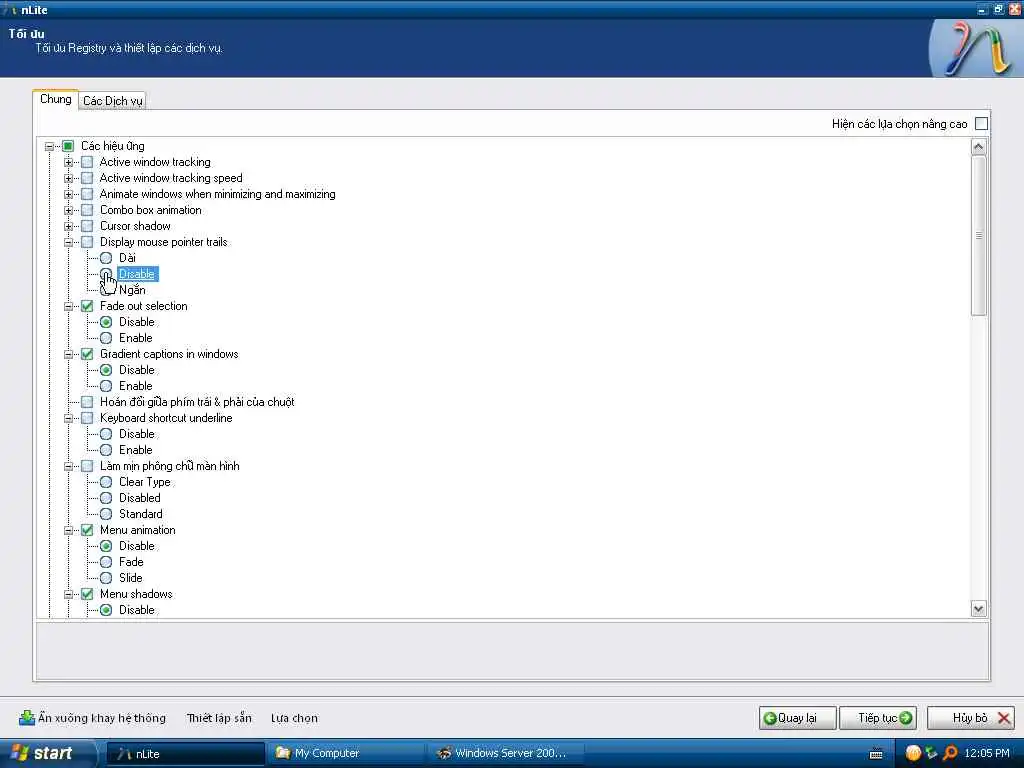This screenshot has width=1024, height=768.
Task: Select 'Dài' radio under mouse pointer trails
Action: 106,258
